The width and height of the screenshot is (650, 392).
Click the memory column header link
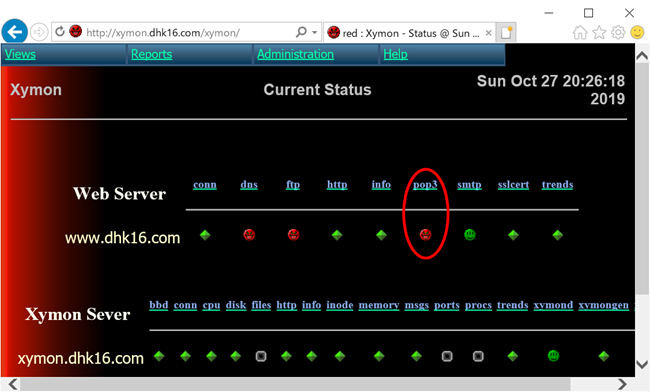tap(379, 305)
